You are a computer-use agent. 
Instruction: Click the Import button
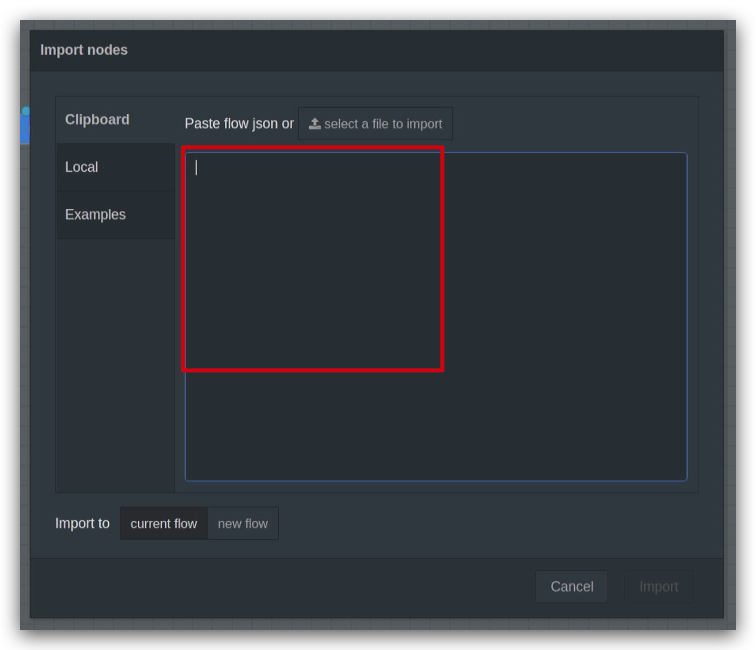pos(659,587)
